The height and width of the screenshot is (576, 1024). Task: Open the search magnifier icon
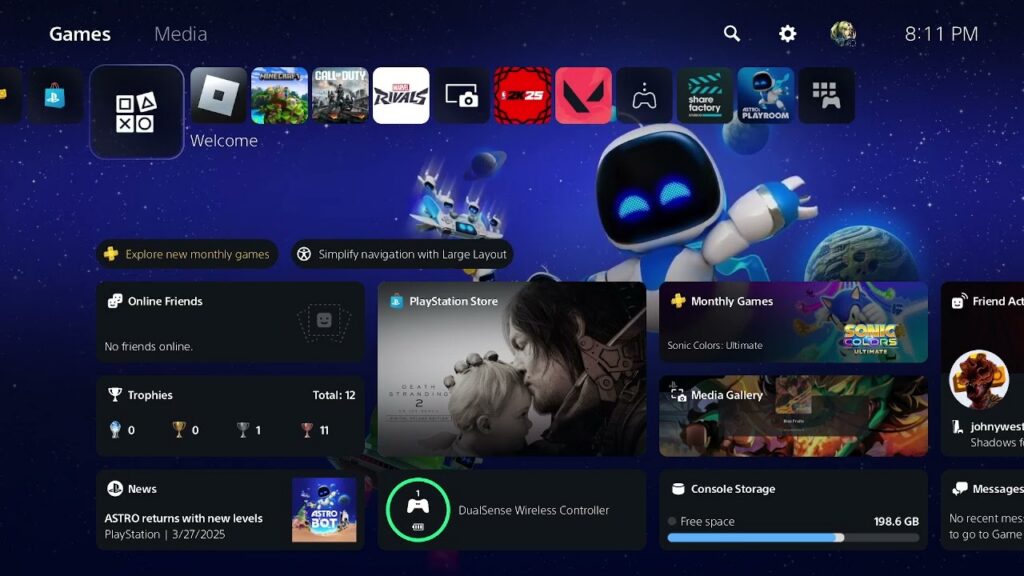point(731,33)
